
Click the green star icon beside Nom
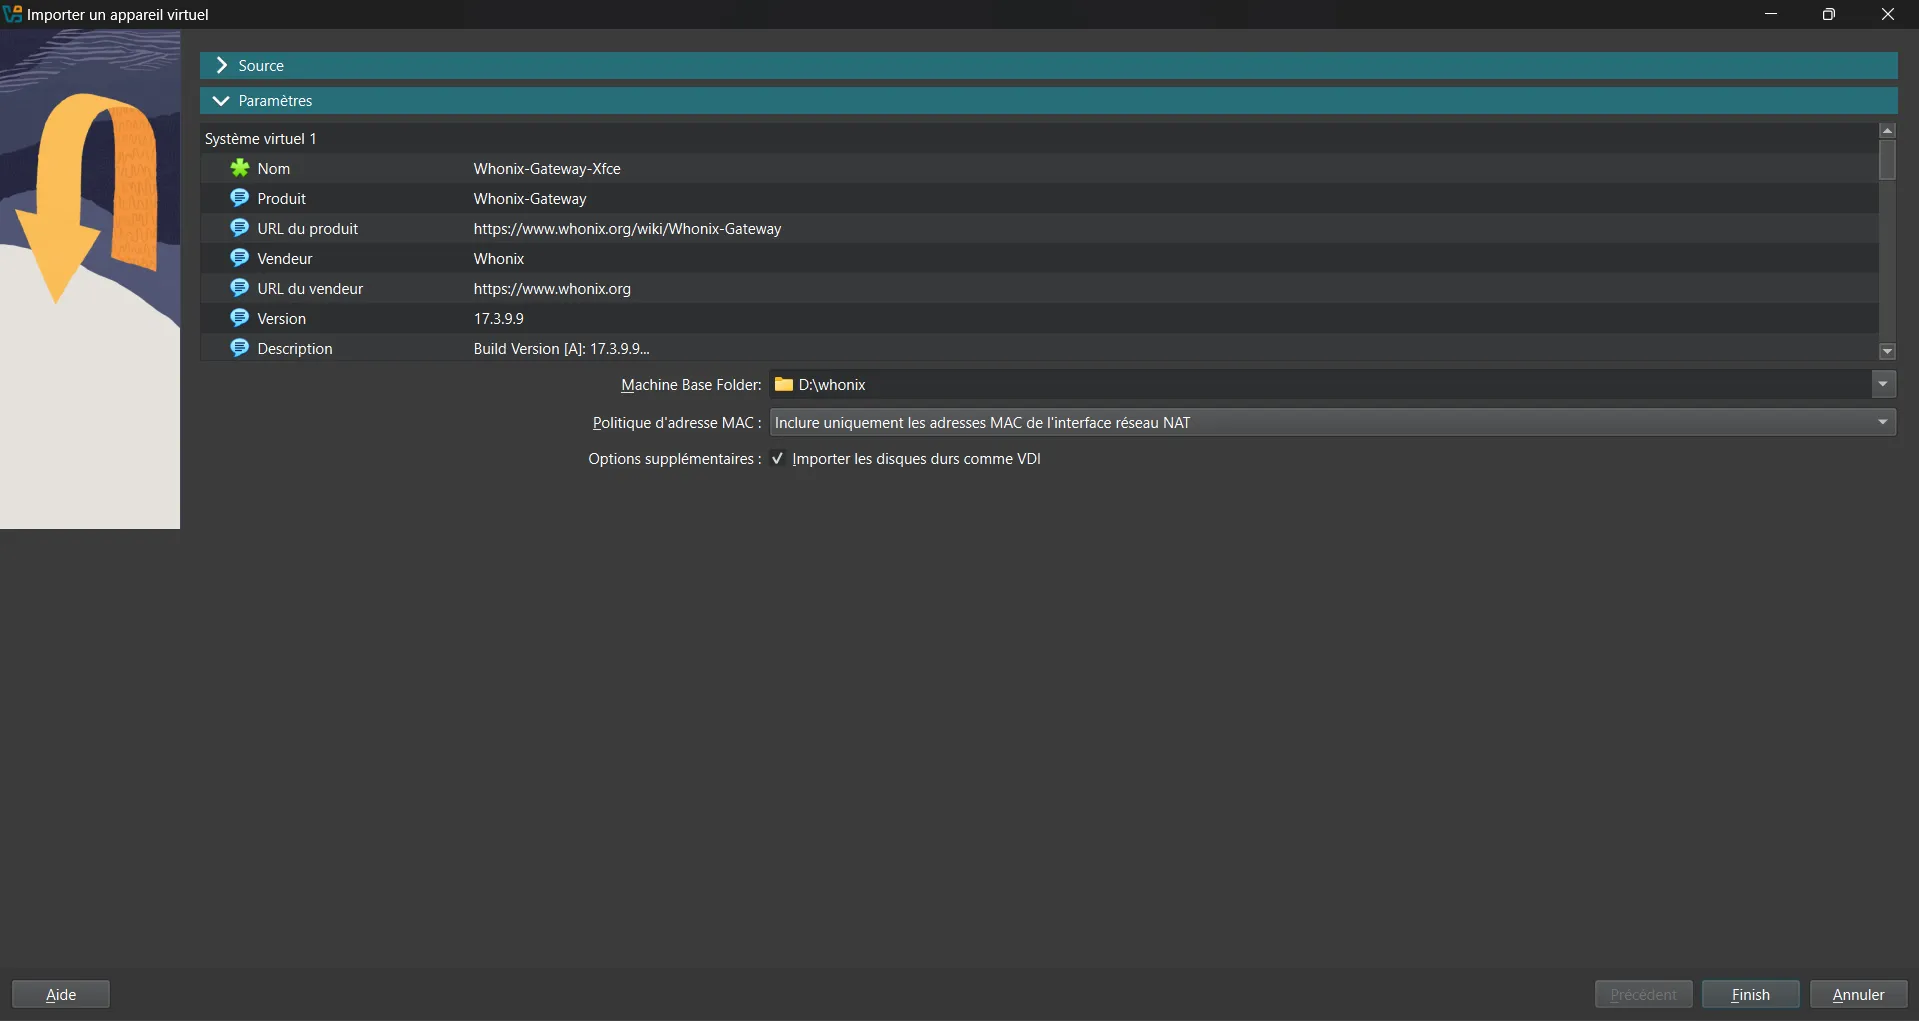click(240, 168)
